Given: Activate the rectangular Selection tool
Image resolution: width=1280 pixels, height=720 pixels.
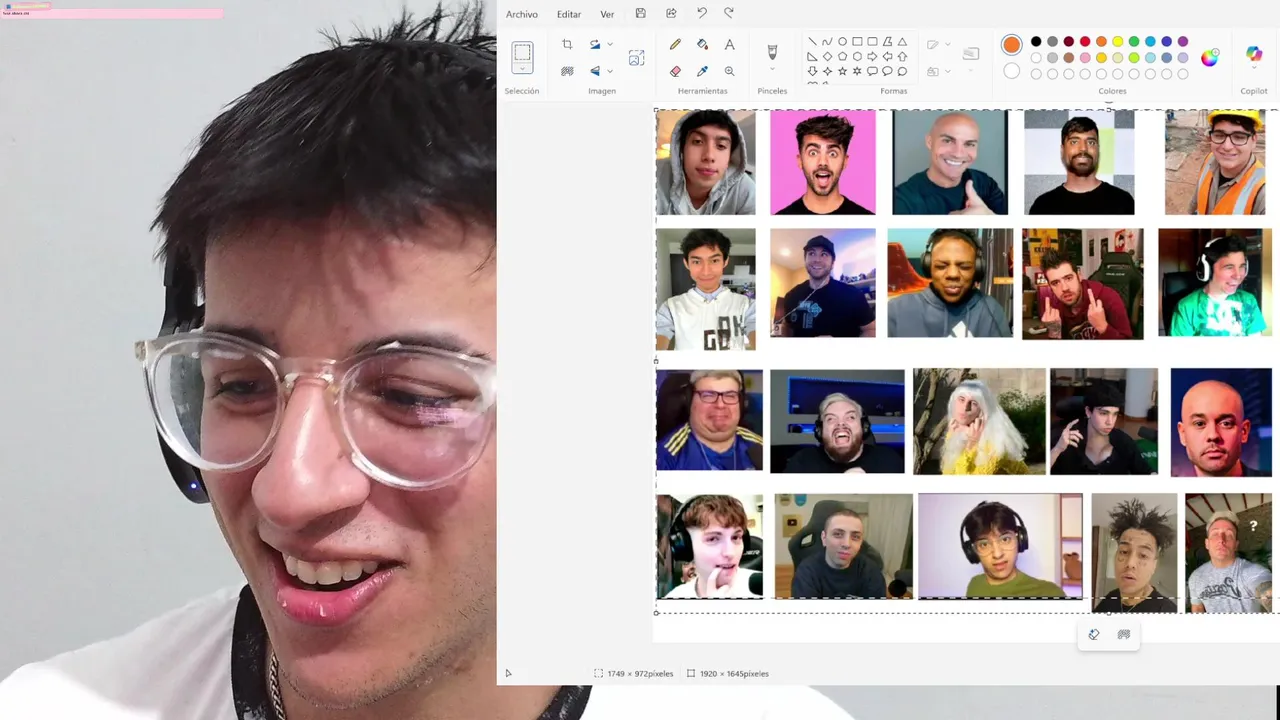Looking at the screenshot, I should (522, 52).
